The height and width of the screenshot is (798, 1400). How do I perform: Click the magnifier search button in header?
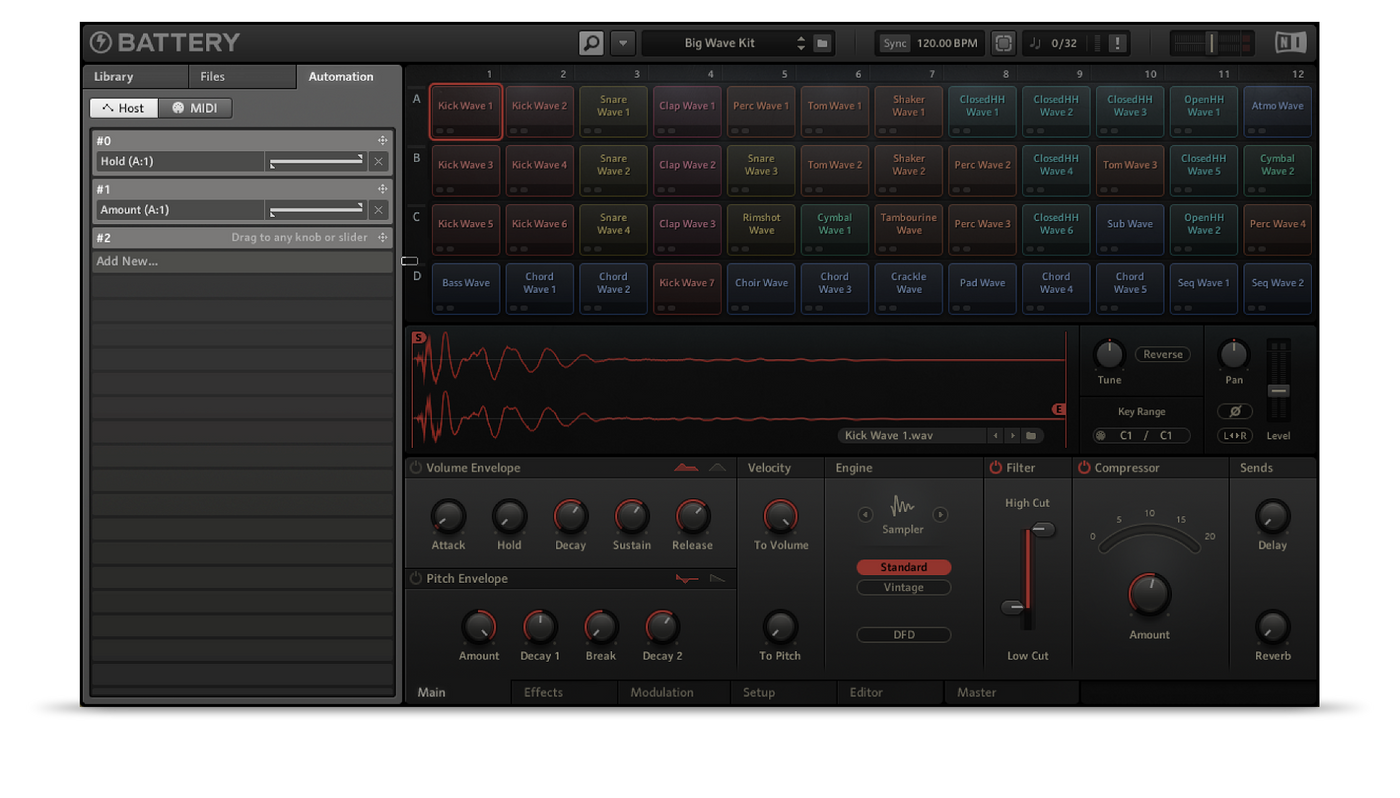591,43
